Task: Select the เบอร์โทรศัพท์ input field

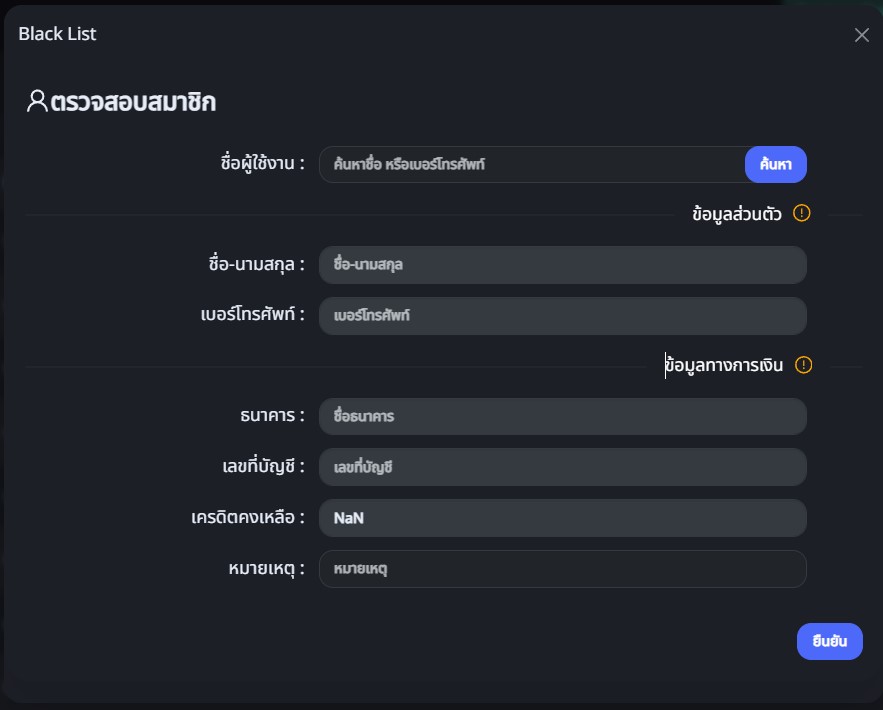Action: pyautogui.click(x=562, y=316)
